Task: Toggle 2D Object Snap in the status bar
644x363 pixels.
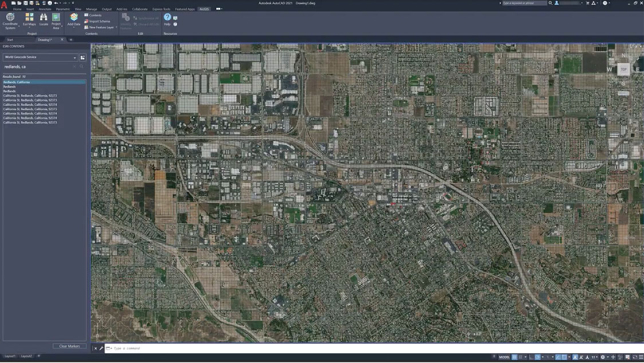Action: (x=564, y=357)
